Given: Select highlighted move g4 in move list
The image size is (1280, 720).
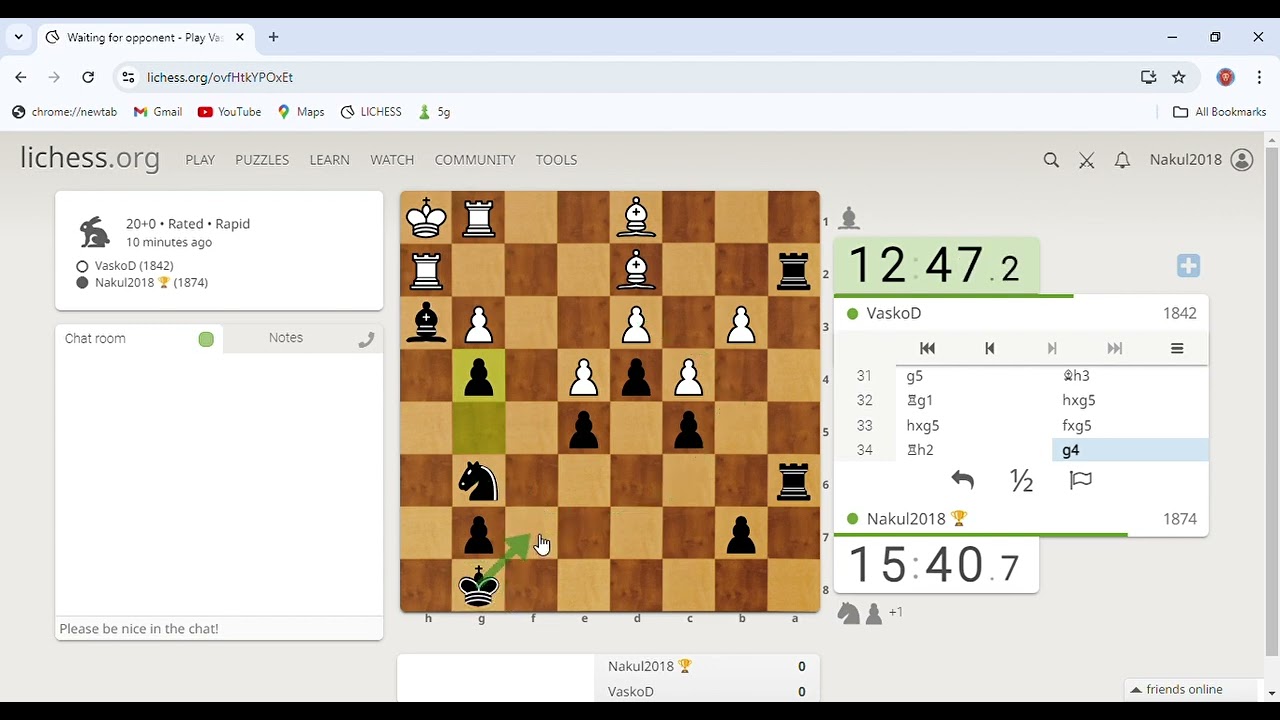Looking at the screenshot, I should click(x=1130, y=450).
